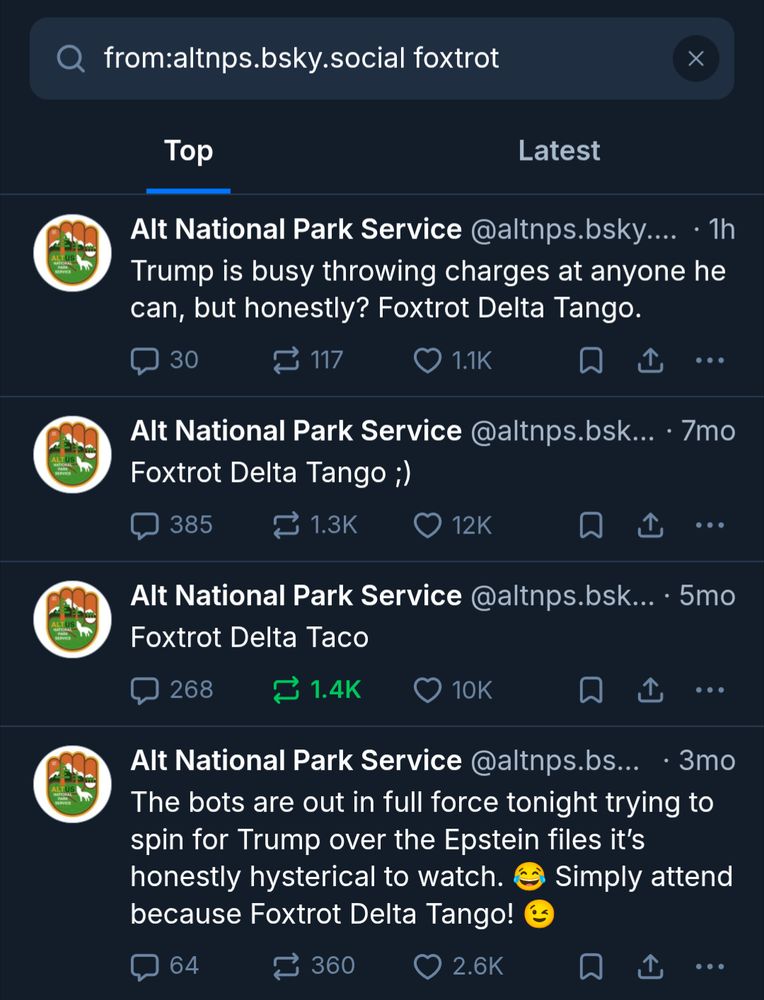Select the Top tab

click(x=188, y=150)
